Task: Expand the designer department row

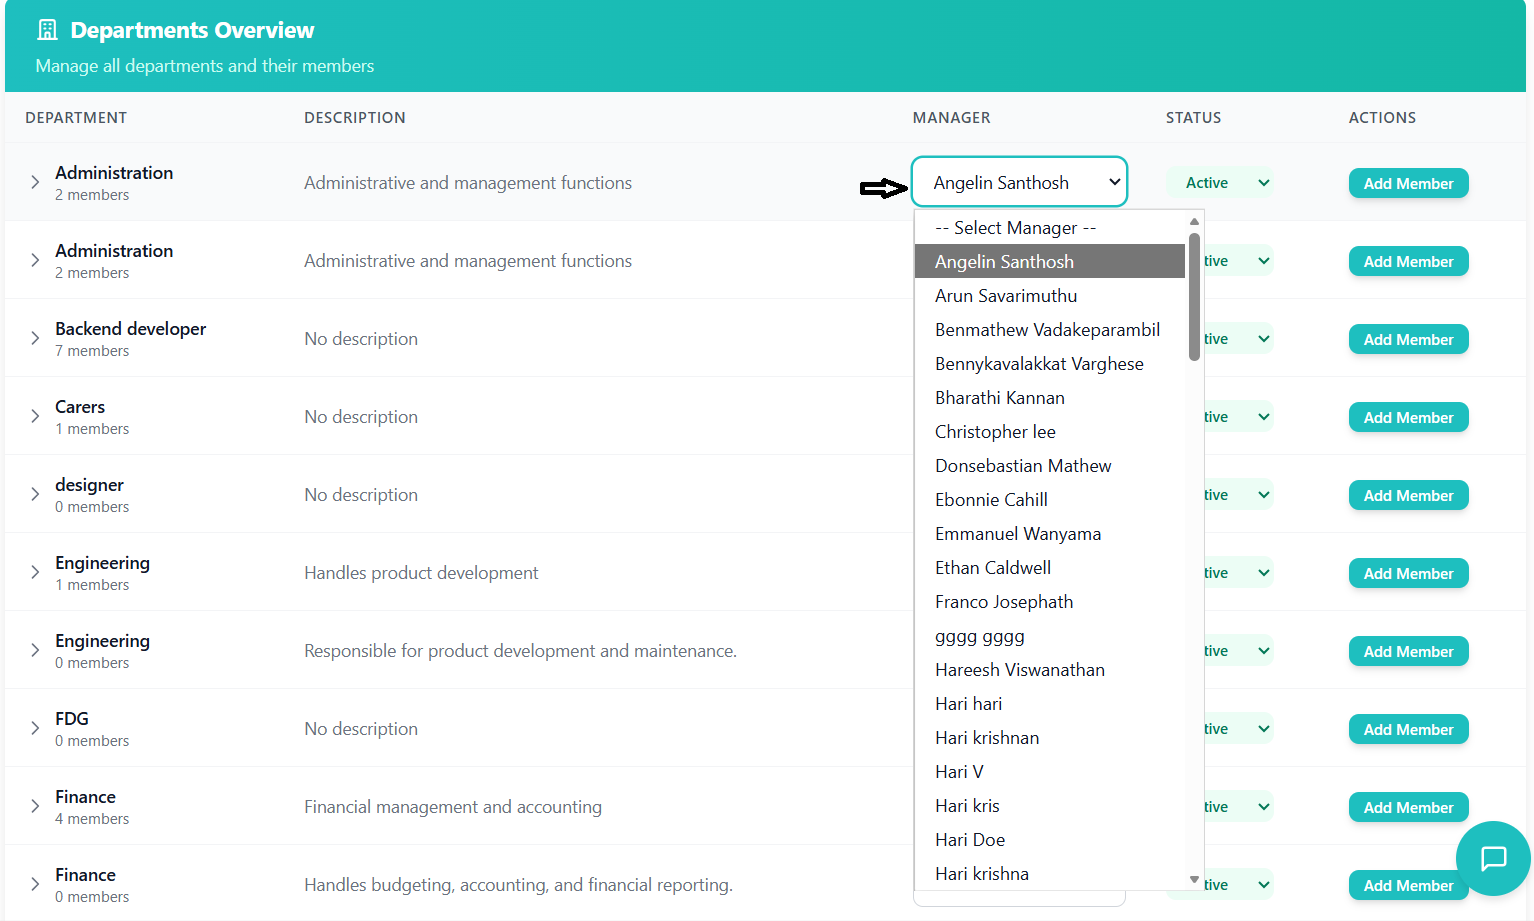Action: coord(35,495)
